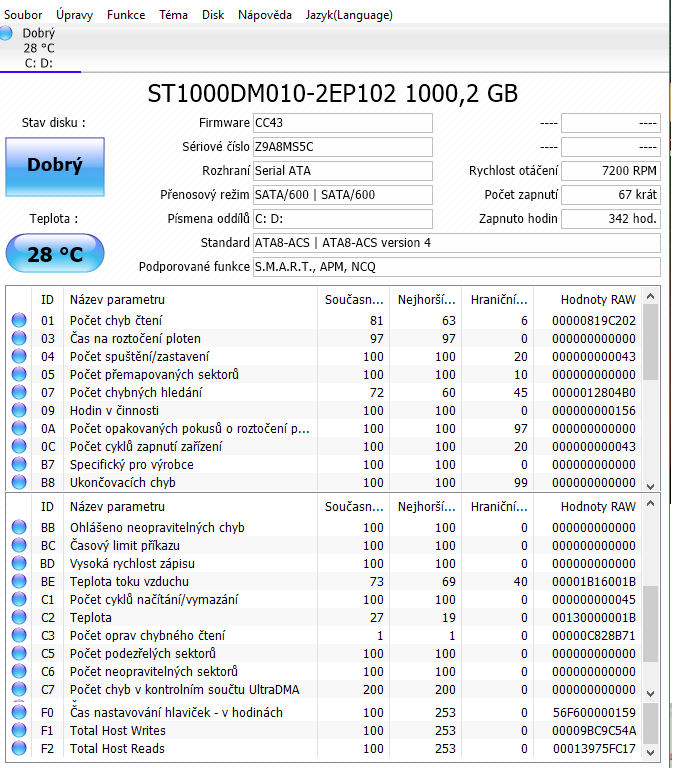Open the Disk menu
680x768 pixels.
[x=213, y=15]
